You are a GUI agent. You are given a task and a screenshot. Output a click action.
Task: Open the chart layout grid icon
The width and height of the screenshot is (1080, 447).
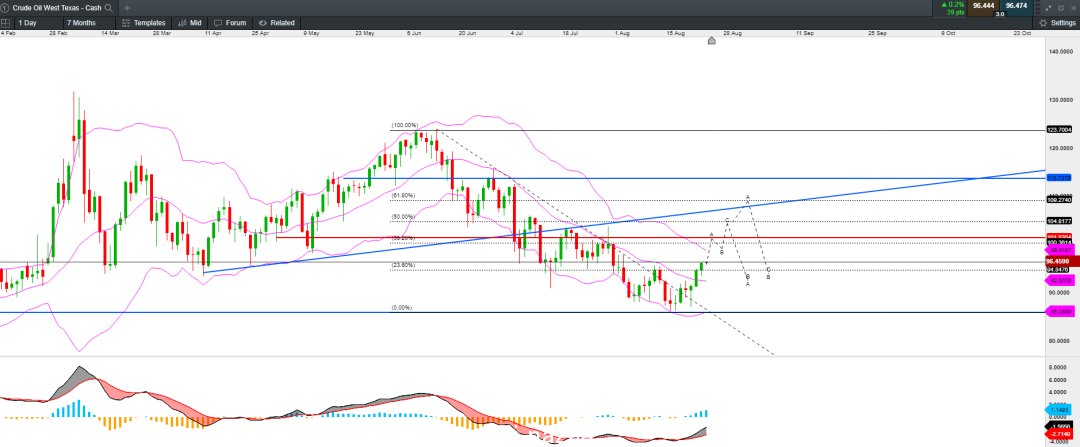click(6, 23)
